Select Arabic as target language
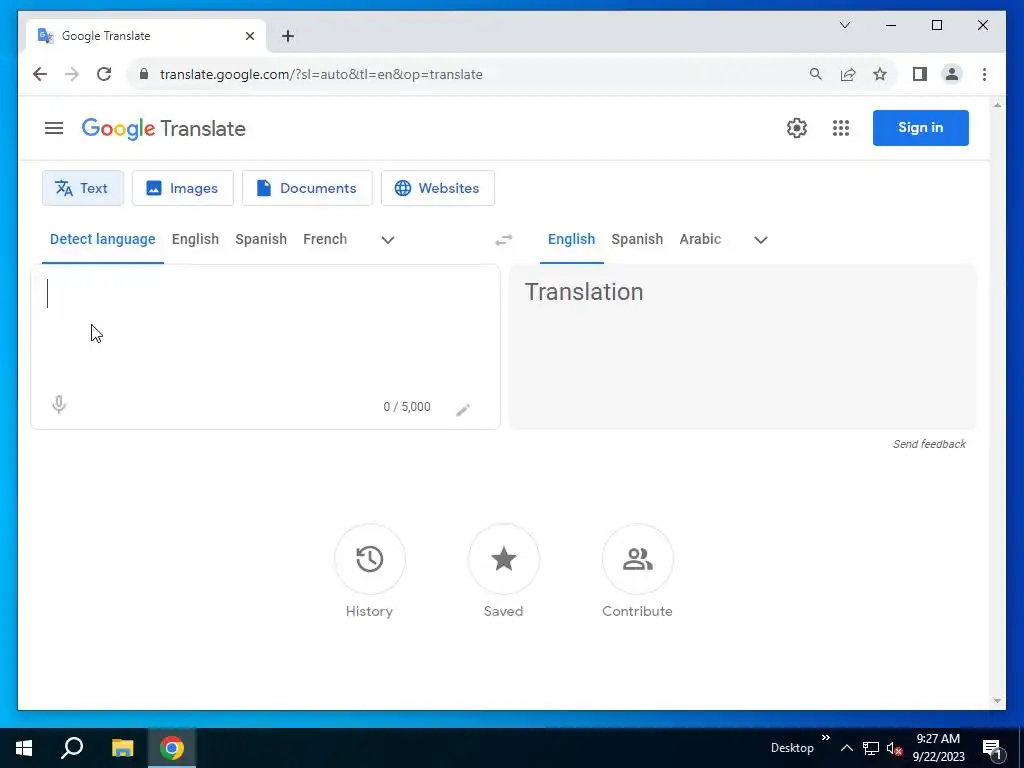 (700, 239)
